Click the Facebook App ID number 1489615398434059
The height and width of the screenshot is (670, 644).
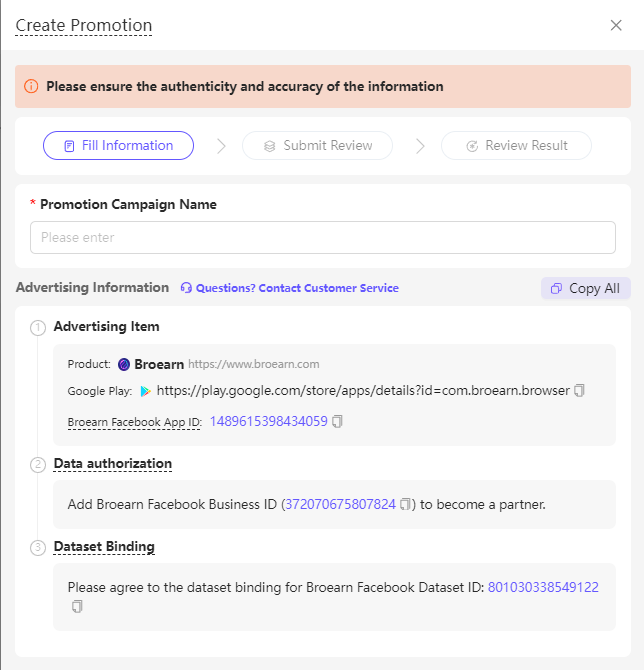[268, 422]
